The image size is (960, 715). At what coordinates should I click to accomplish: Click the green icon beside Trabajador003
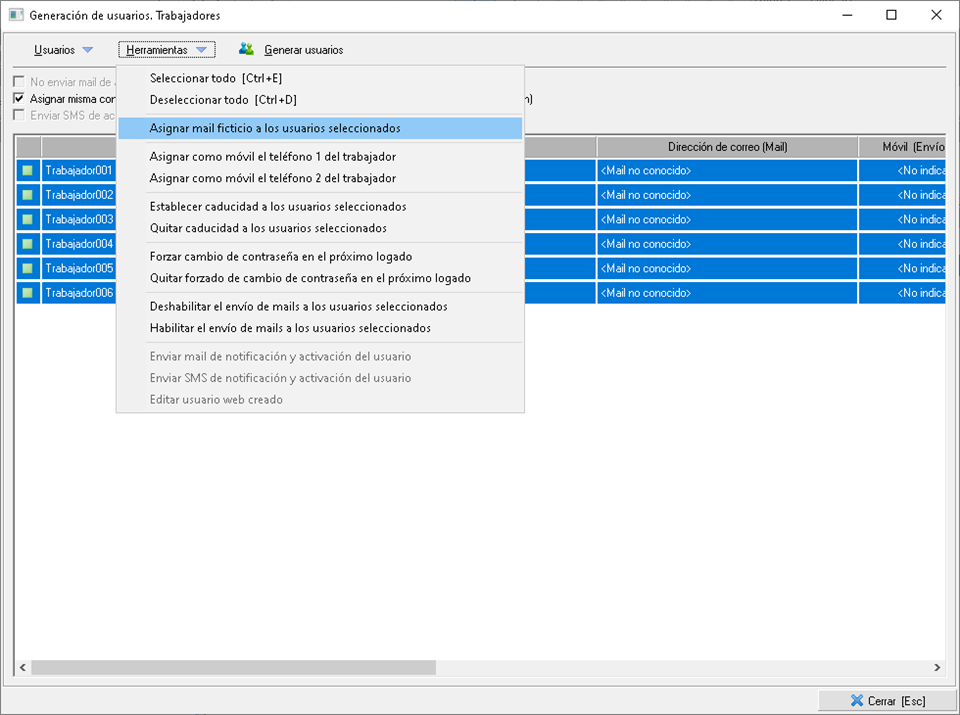28,219
